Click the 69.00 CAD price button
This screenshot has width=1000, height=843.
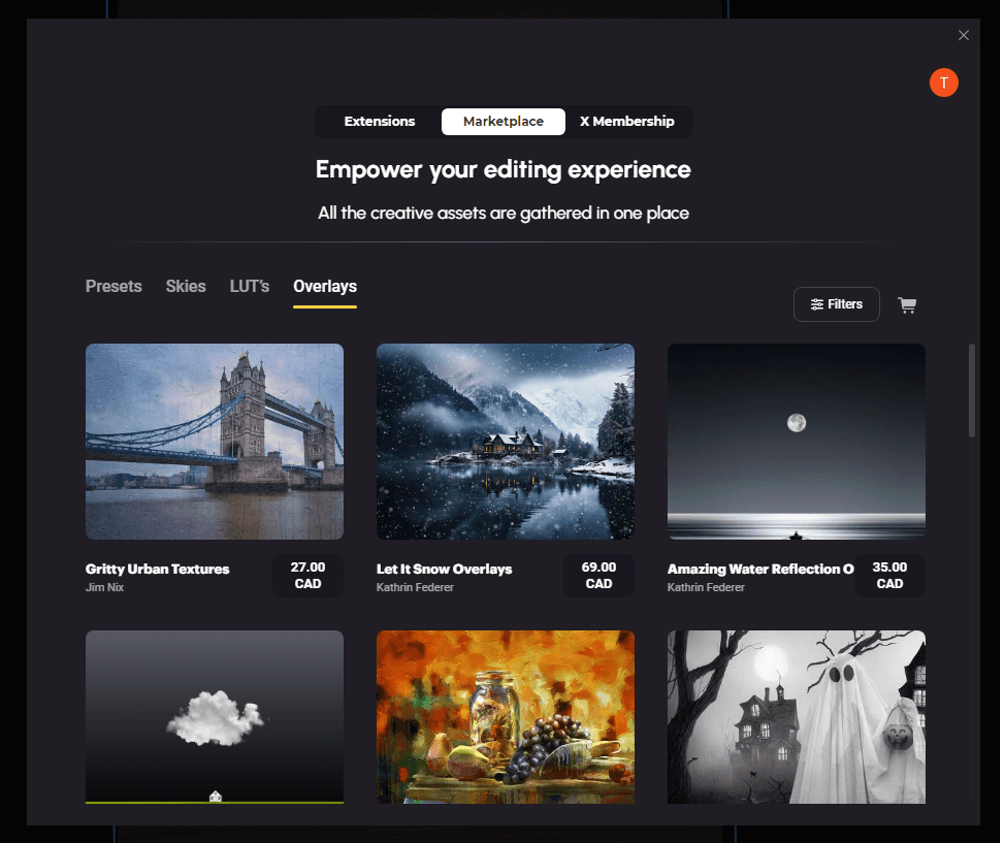[599, 575]
